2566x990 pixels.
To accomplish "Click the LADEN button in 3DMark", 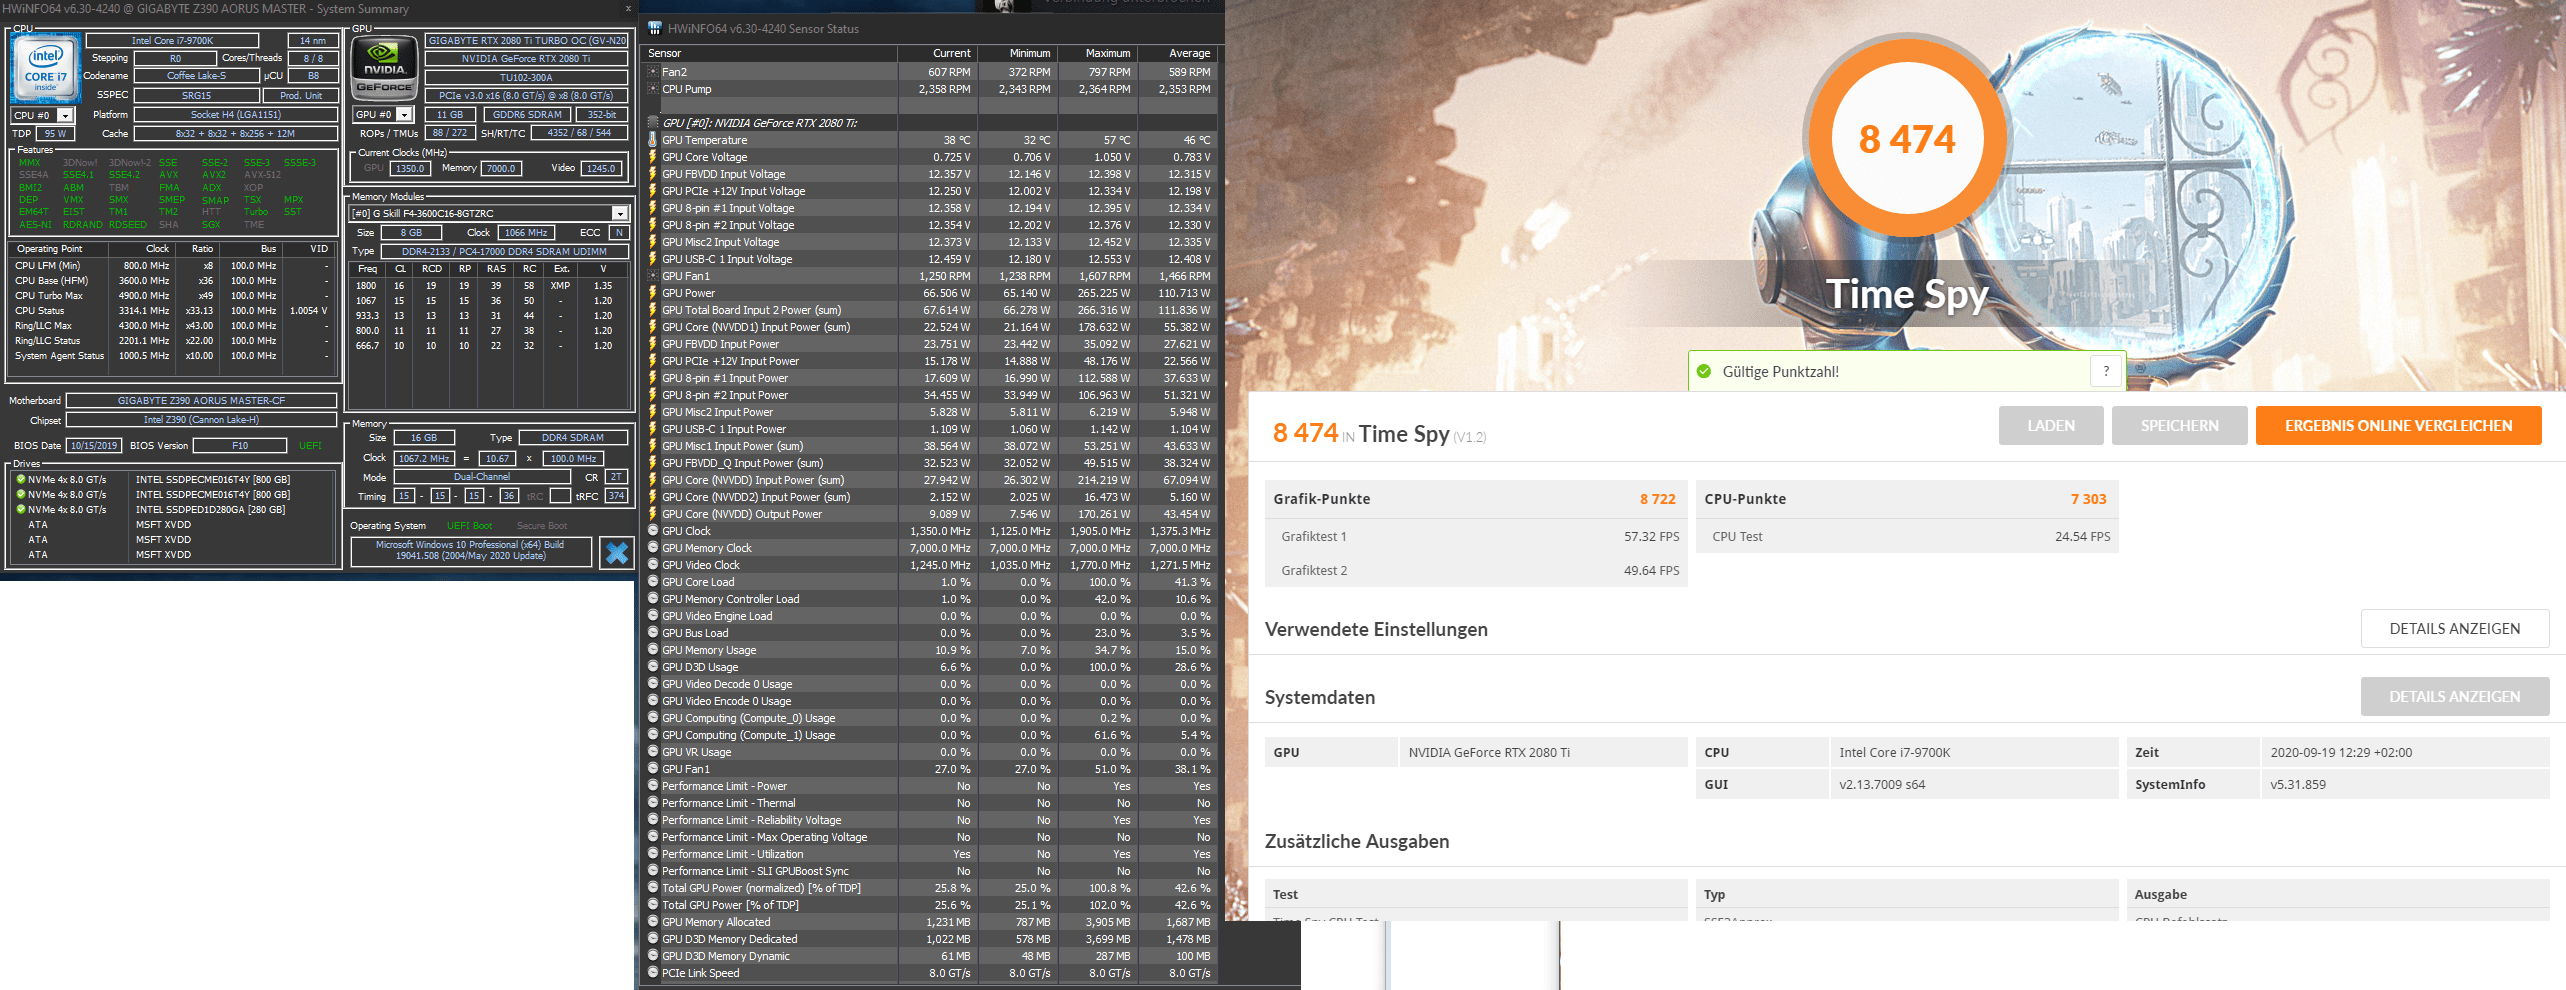I will click(x=2051, y=426).
